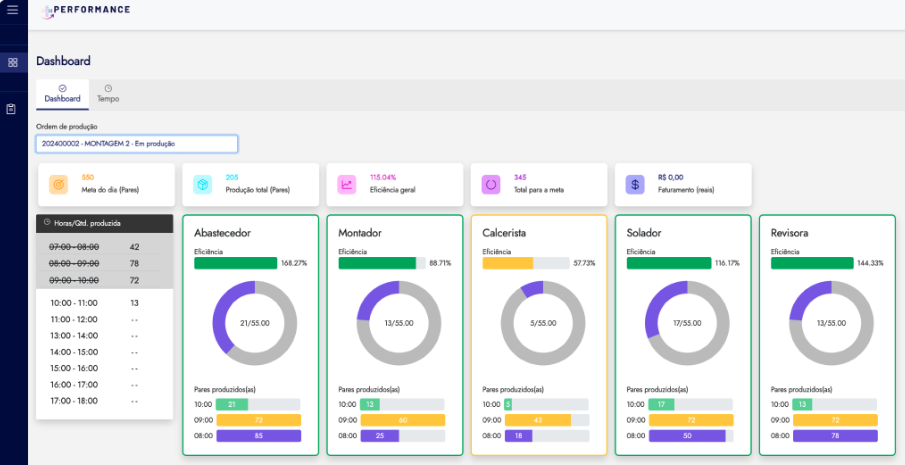Click the cyan cube icon for Produção total
905x465 pixels.
coord(203,185)
